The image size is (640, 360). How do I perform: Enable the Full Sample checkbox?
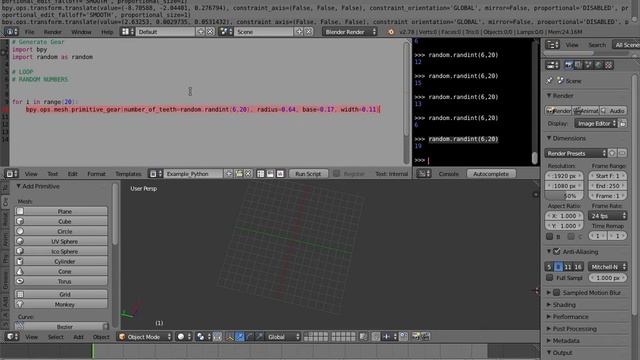(550, 278)
